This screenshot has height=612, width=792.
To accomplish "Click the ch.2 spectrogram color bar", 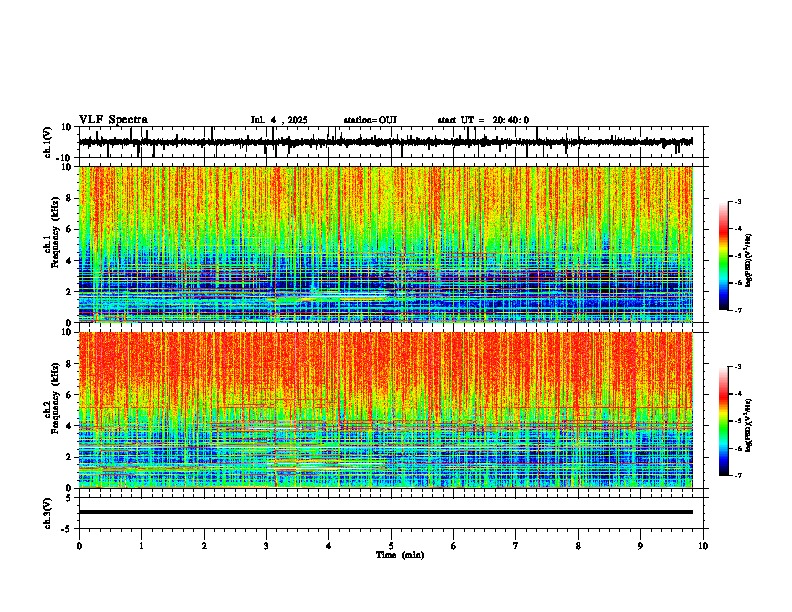I will pyautogui.click(x=724, y=421).
